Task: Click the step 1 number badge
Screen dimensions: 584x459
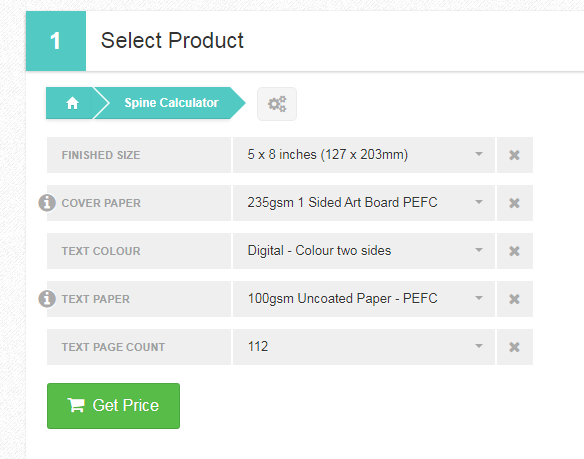Action: (x=56, y=41)
